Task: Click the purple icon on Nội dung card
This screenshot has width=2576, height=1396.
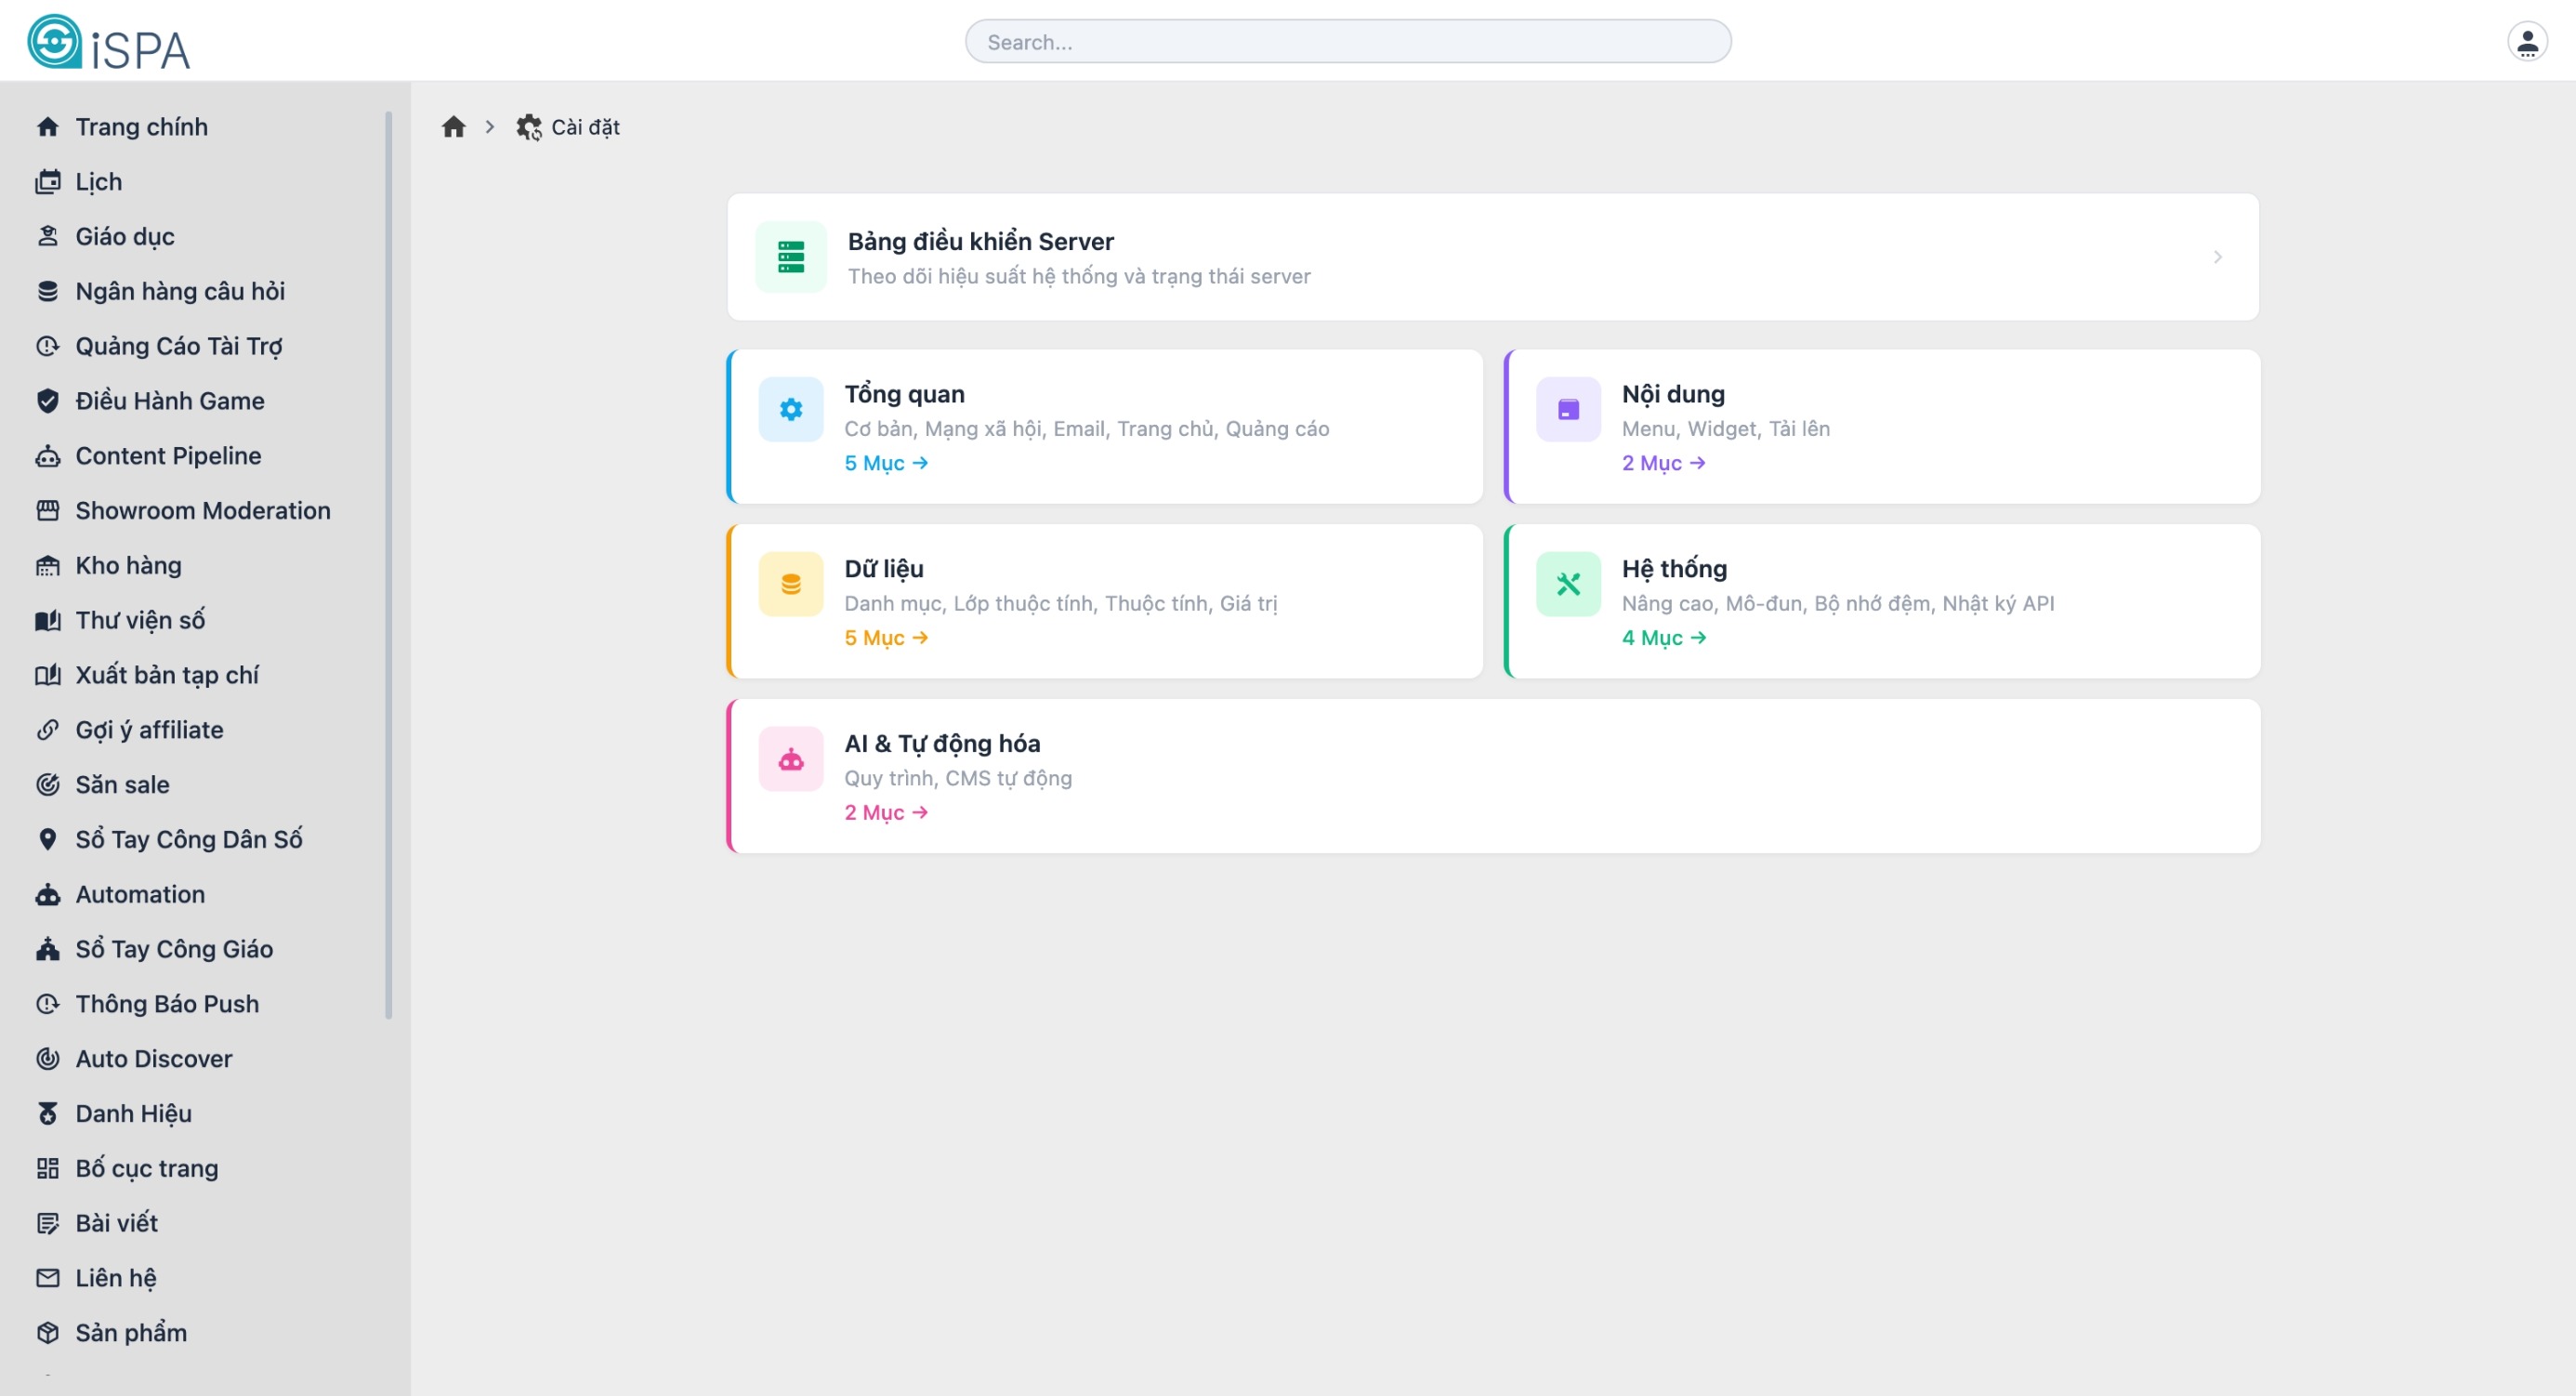Action: 1568,409
